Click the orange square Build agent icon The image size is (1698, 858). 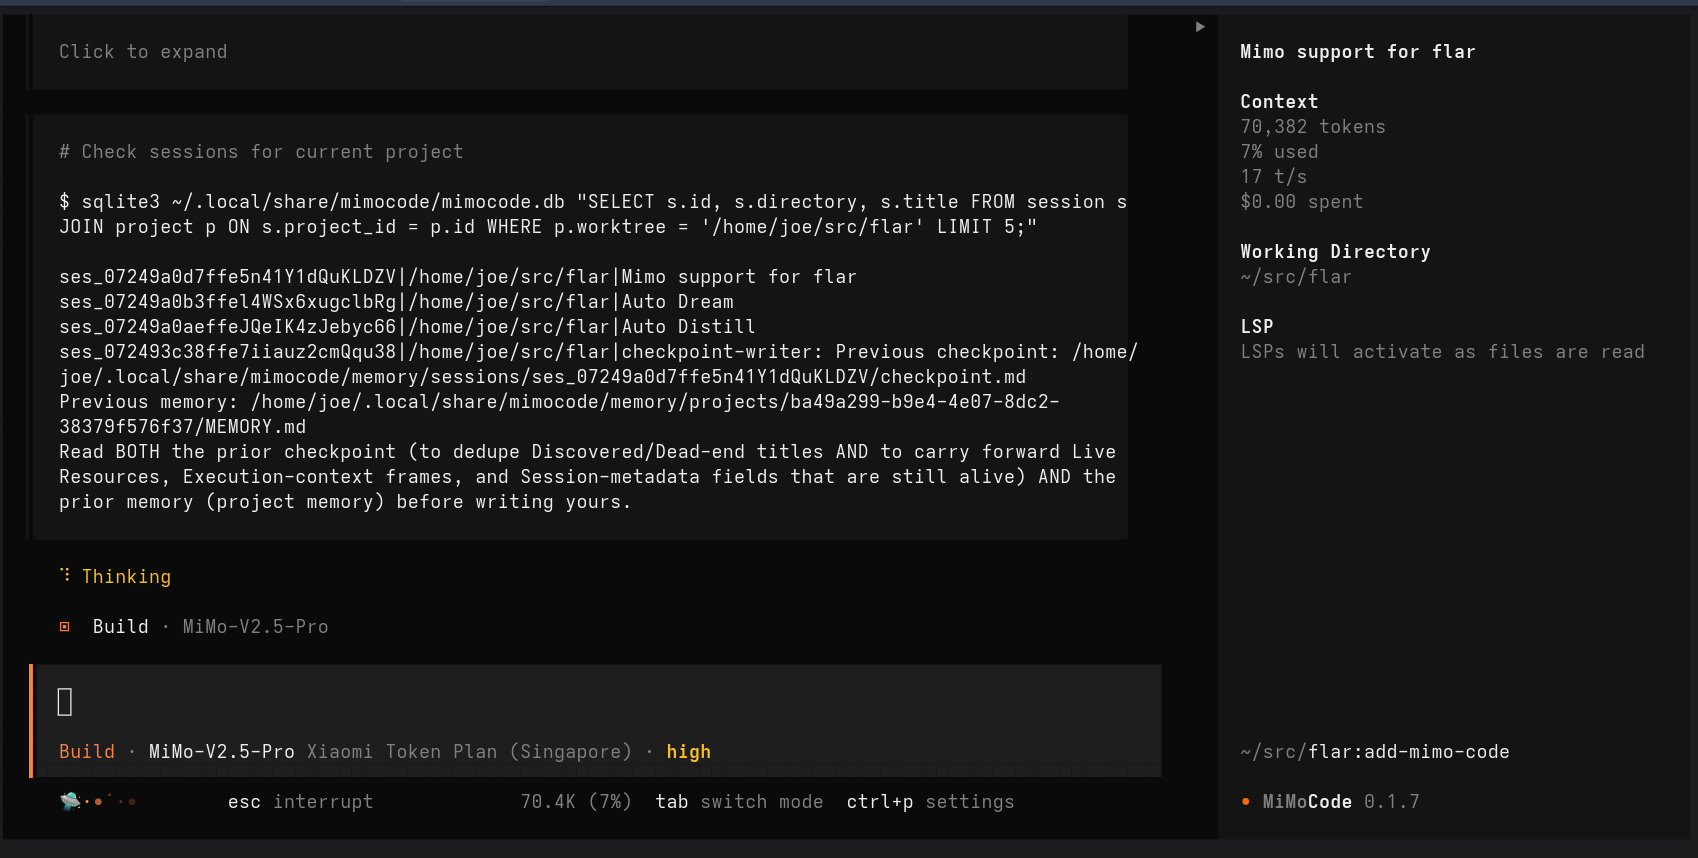coord(65,627)
